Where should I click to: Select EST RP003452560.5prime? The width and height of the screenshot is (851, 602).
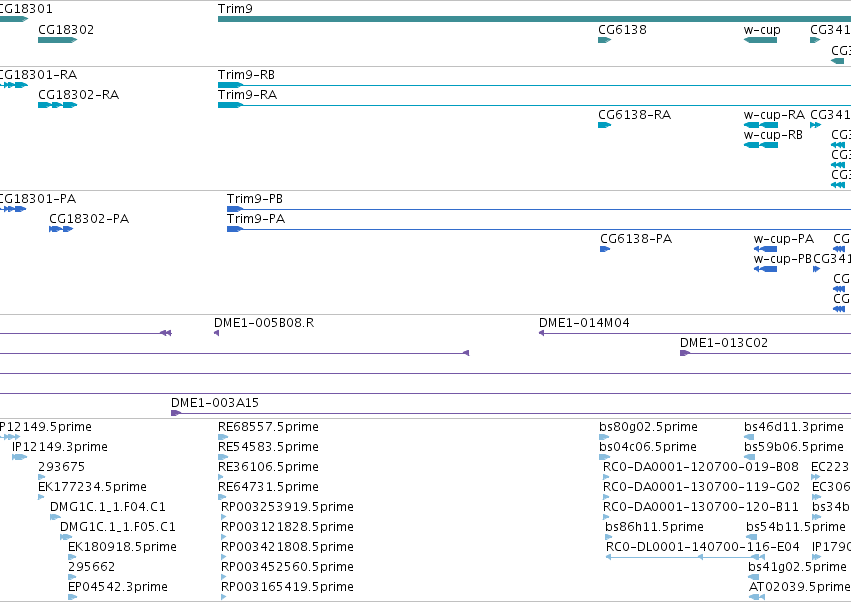[x=287, y=567]
